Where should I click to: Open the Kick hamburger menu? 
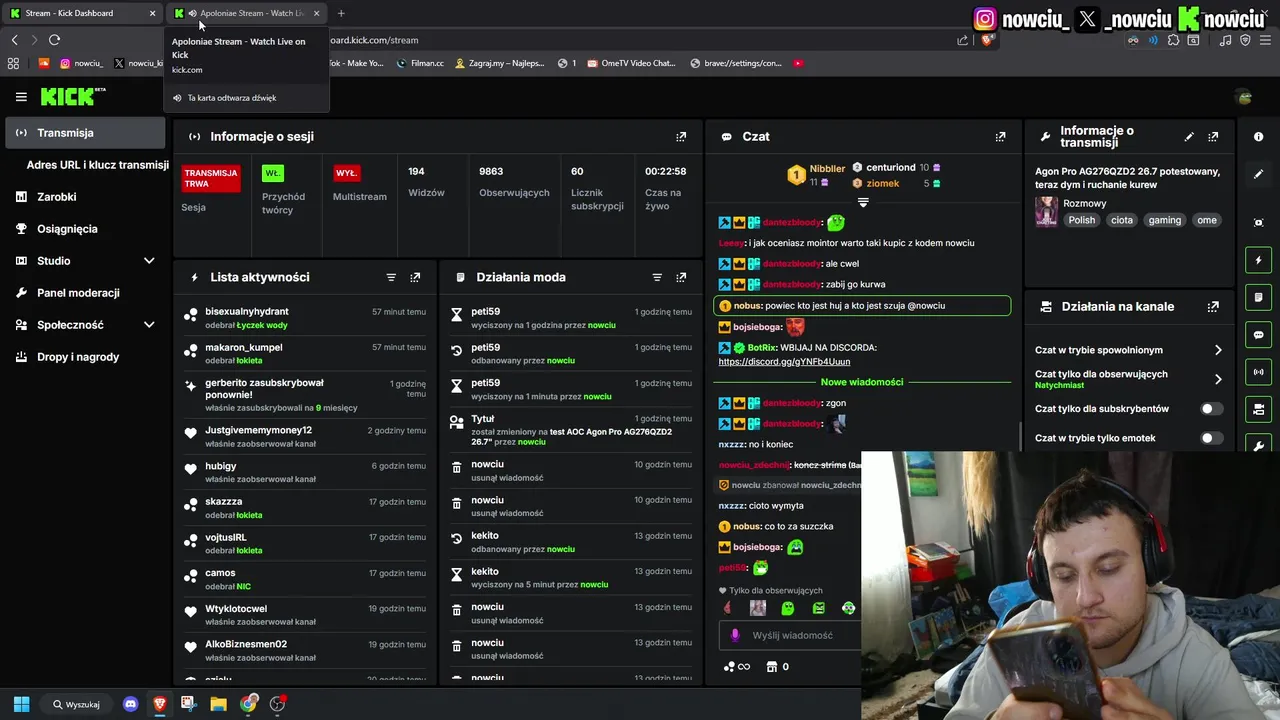click(21, 97)
